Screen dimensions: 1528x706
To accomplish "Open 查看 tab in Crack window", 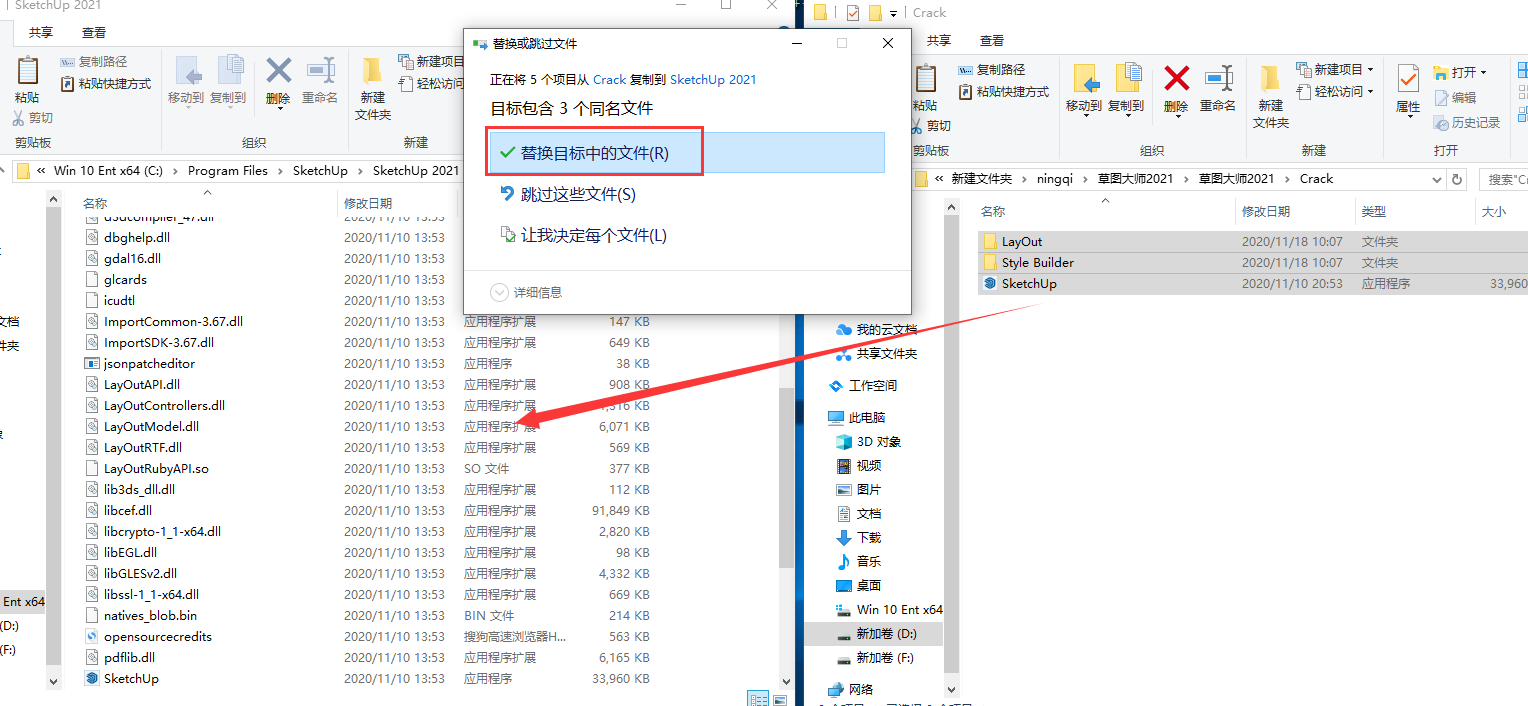I will tap(991, 41).
